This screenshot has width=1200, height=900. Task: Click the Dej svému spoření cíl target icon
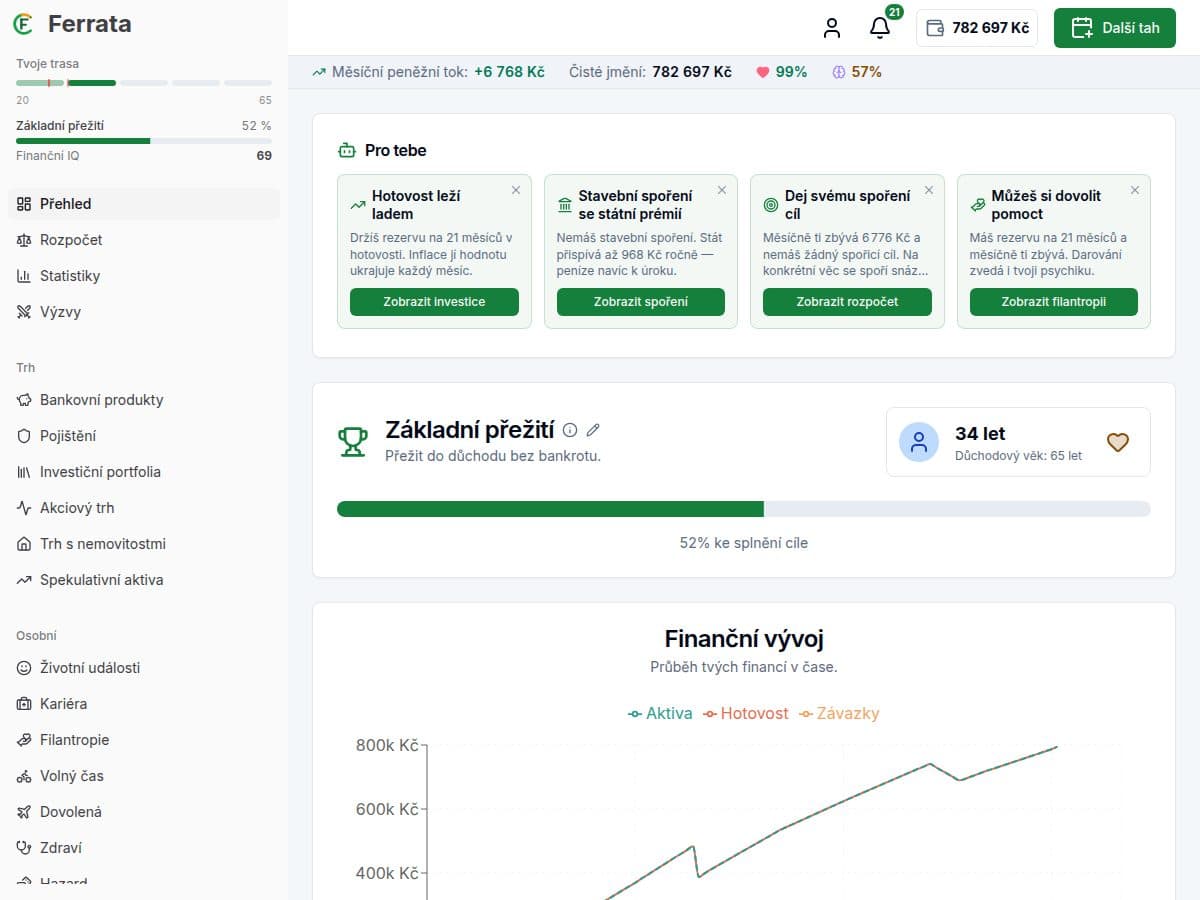pos(771,205)
